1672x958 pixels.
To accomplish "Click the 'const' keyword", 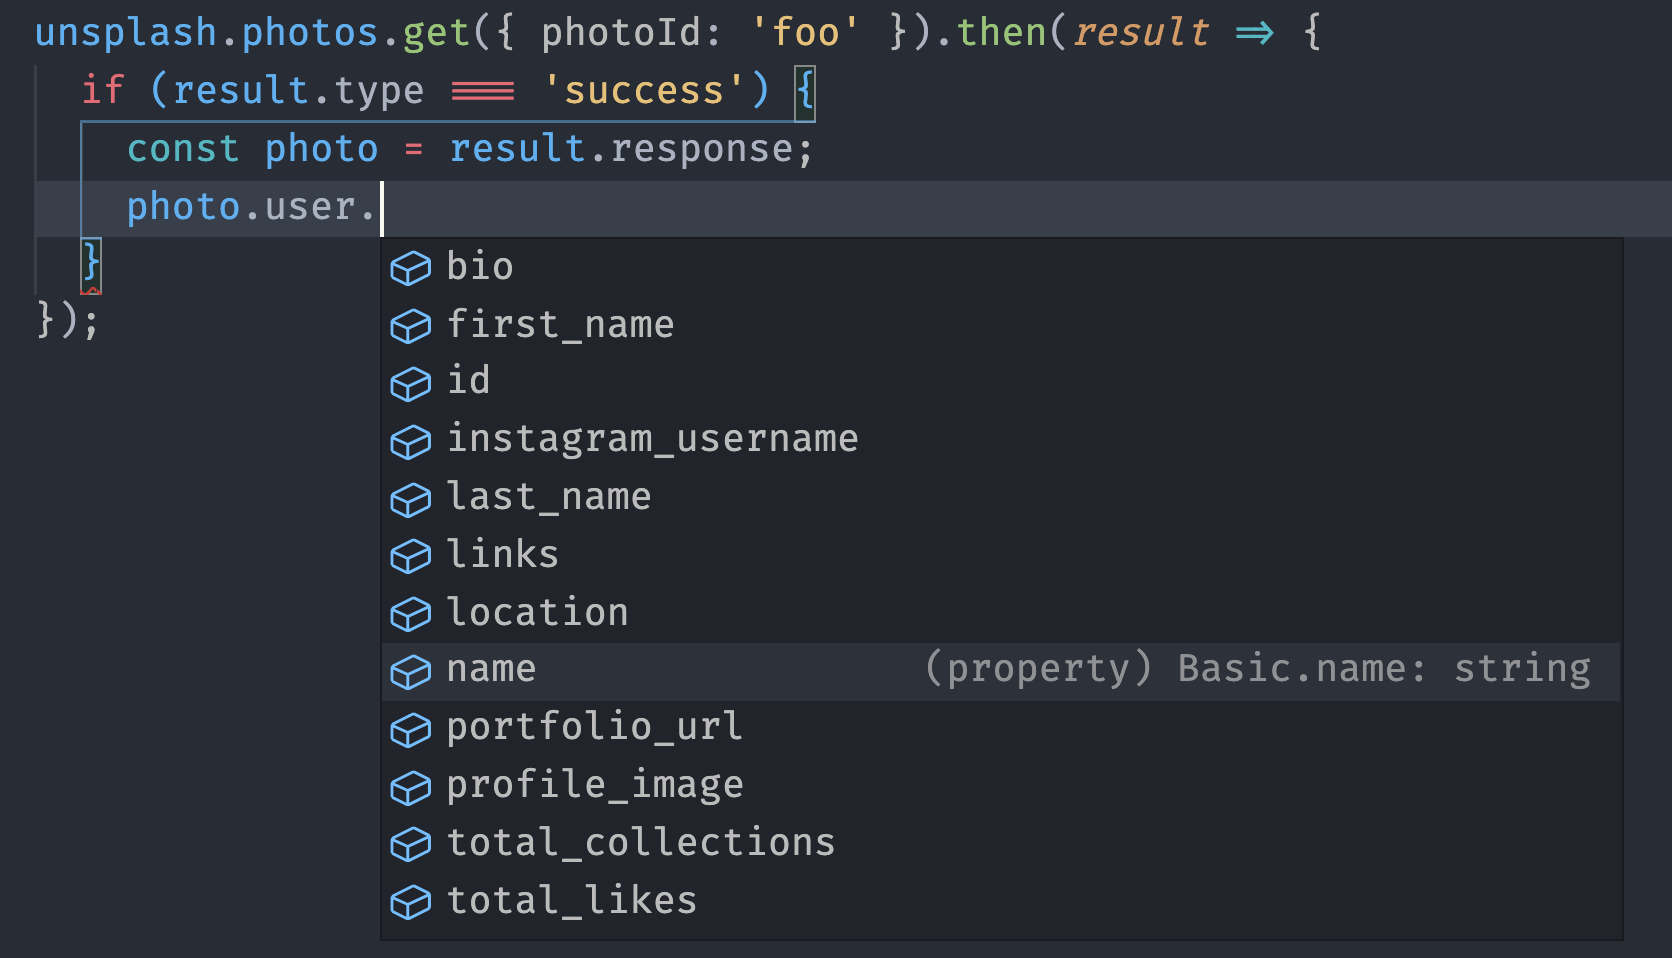I will click(183, 149).
